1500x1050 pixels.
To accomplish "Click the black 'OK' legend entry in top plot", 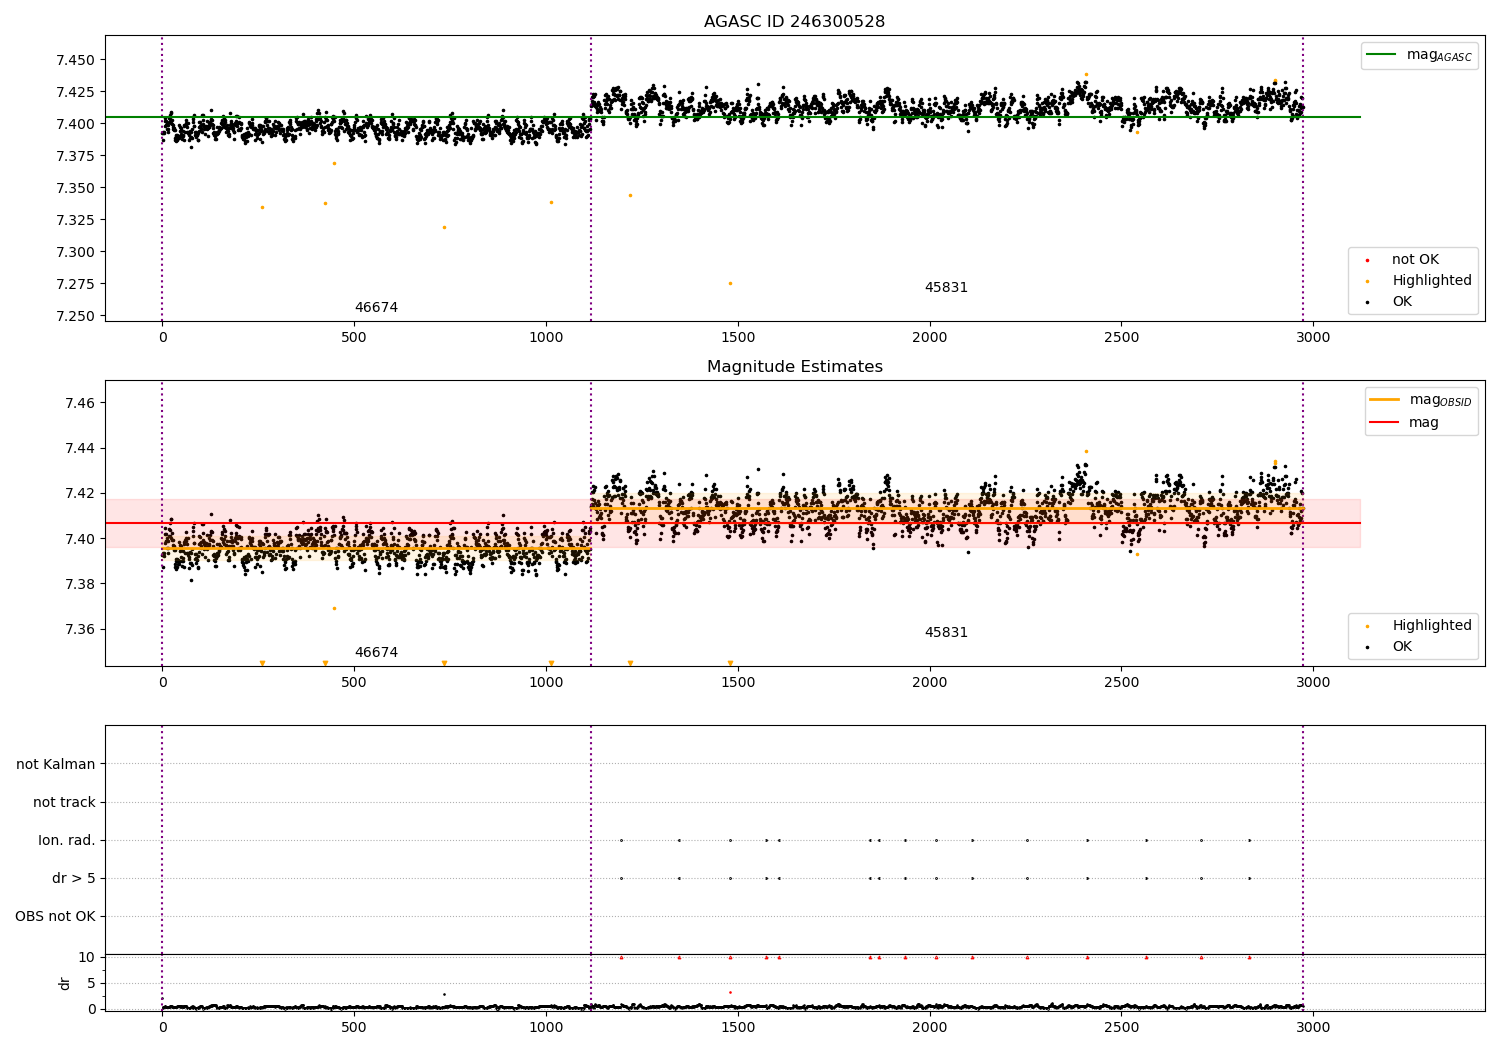I will click(x=1388, y=302).
